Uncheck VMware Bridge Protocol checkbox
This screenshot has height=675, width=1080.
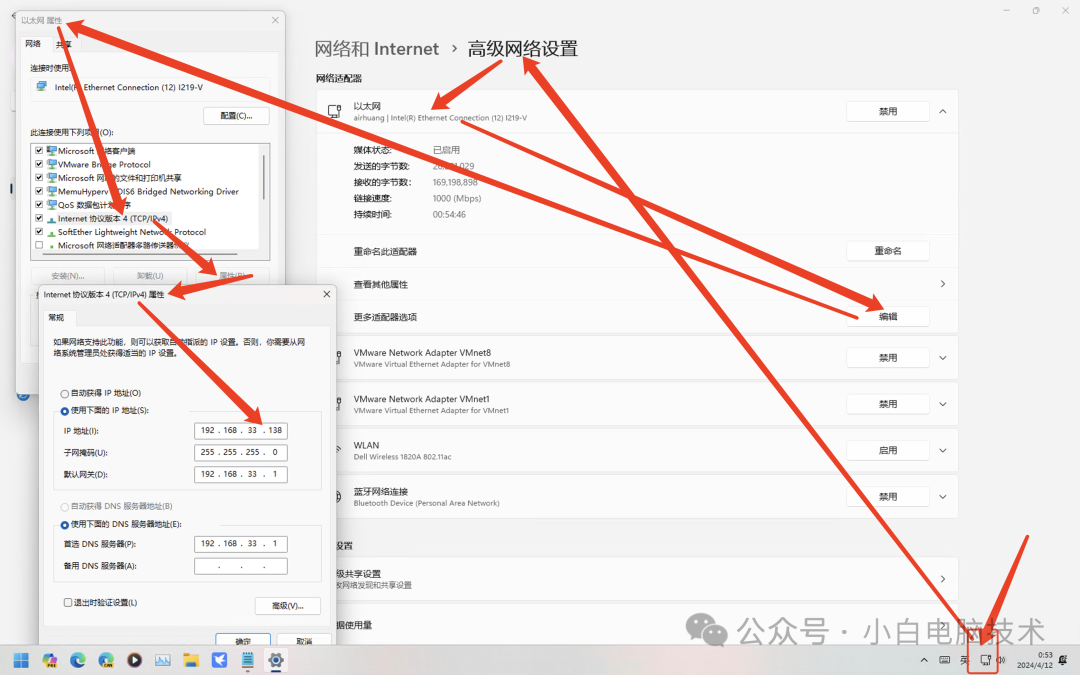(x=39, y=165)
